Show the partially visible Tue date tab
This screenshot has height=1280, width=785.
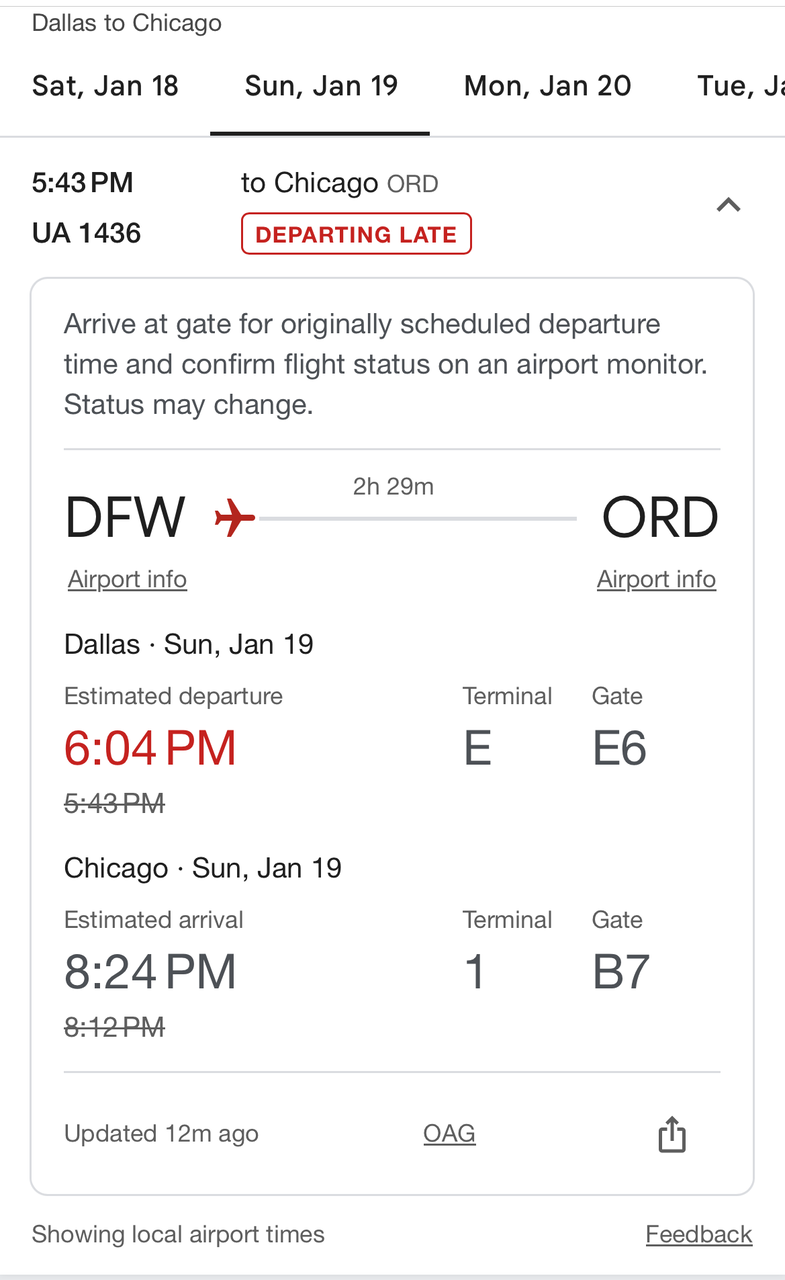pos(740,86)
